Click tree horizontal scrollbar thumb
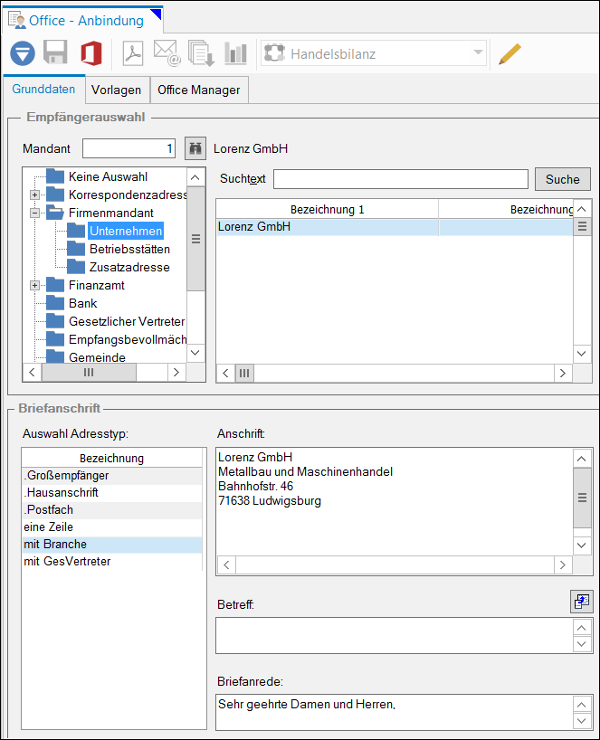600x740 pixels. [89, 372]
